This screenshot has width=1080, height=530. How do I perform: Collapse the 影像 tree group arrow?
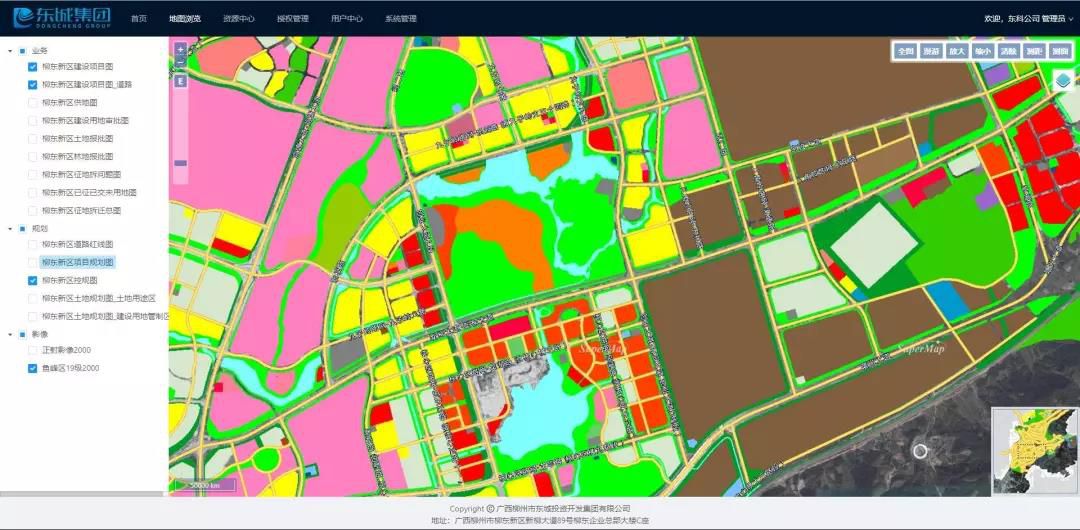click(9, 334)
